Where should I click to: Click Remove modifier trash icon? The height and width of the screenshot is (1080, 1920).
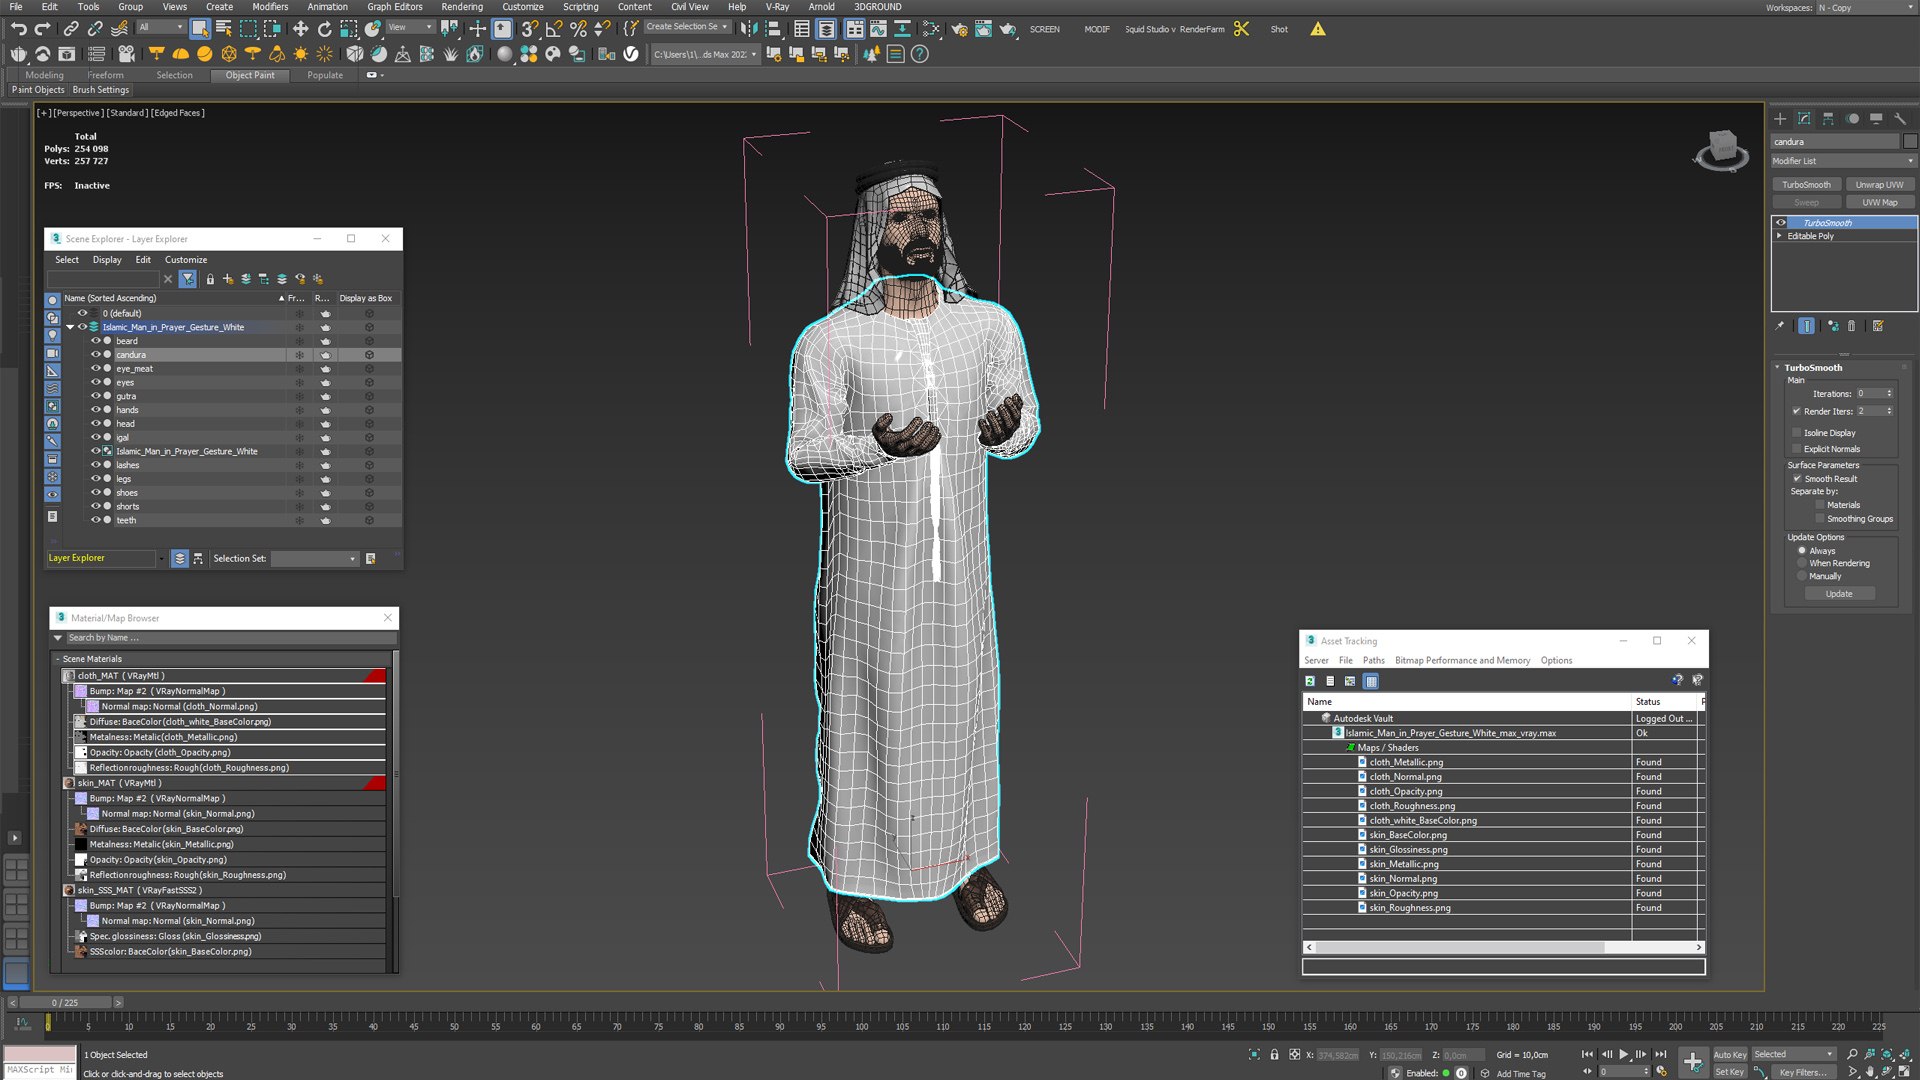click(x=1852, y=326)
